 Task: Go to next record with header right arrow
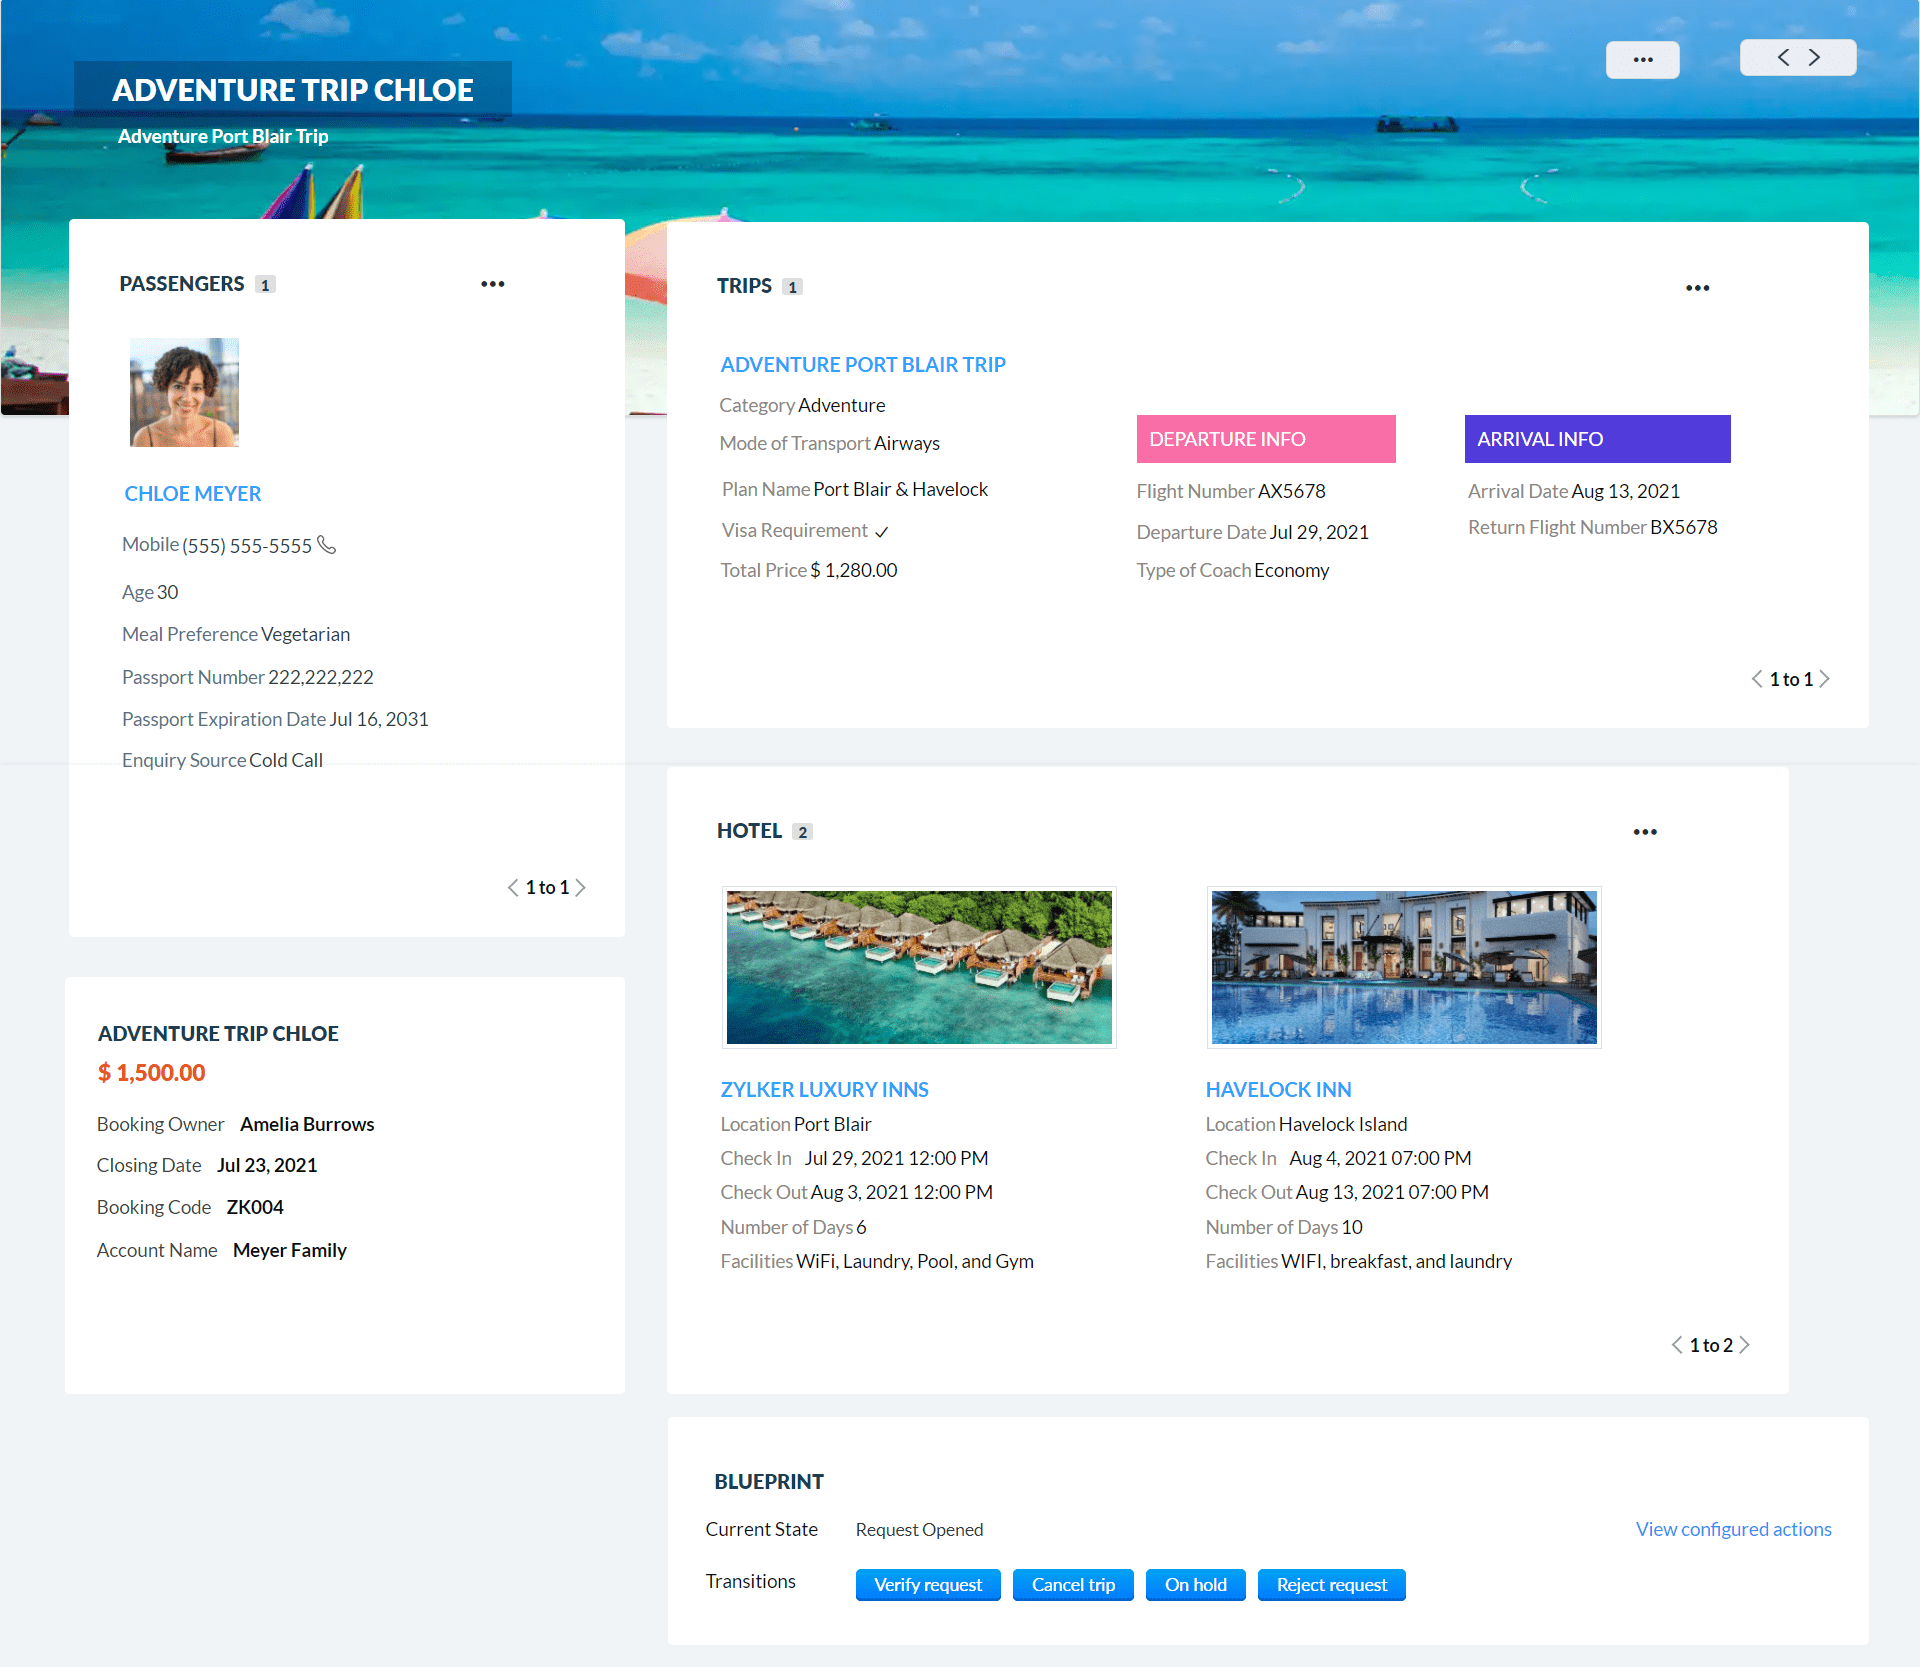pyautogui.click(x=1814, y=58)
